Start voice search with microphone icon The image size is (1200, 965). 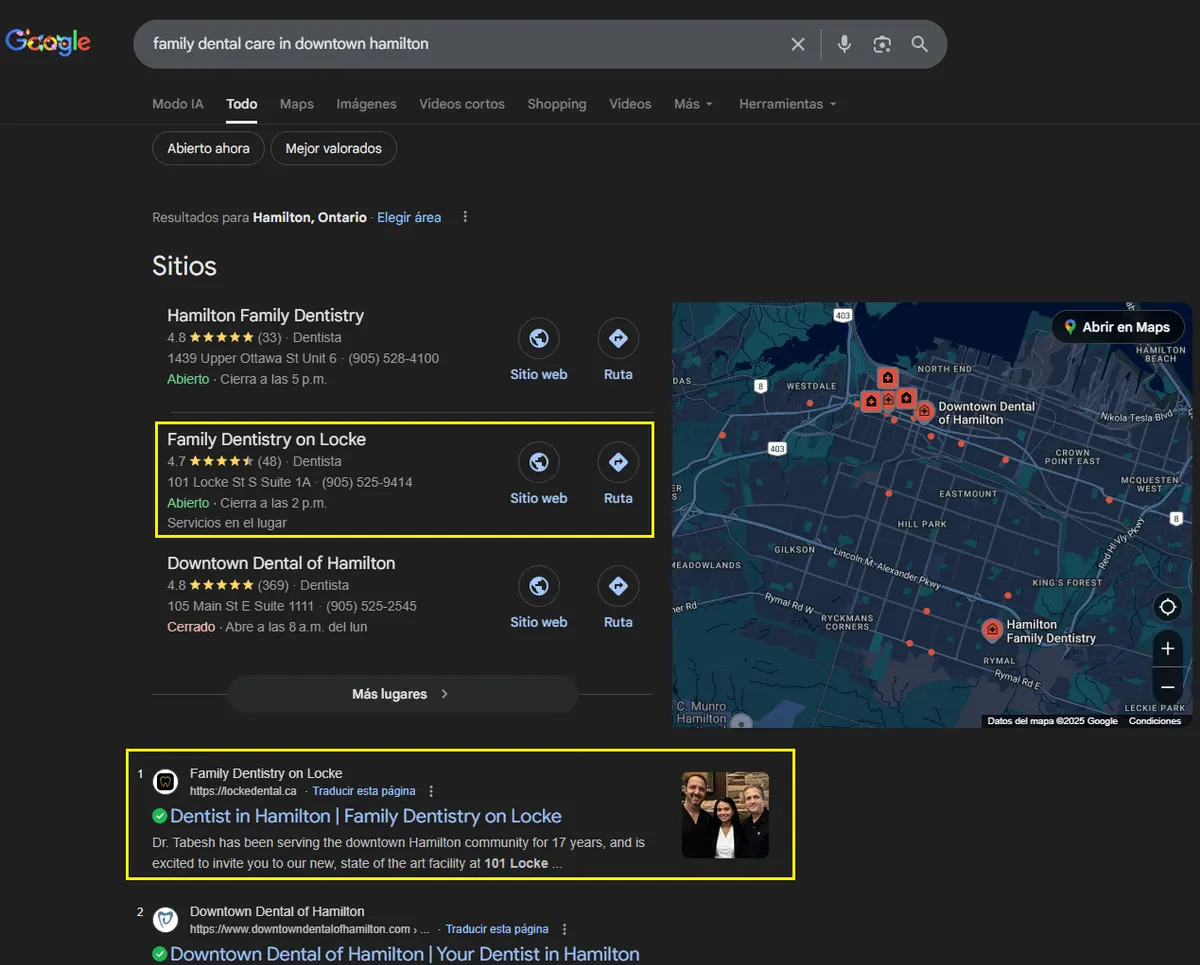pyautogui.click(x=845, y=44)
